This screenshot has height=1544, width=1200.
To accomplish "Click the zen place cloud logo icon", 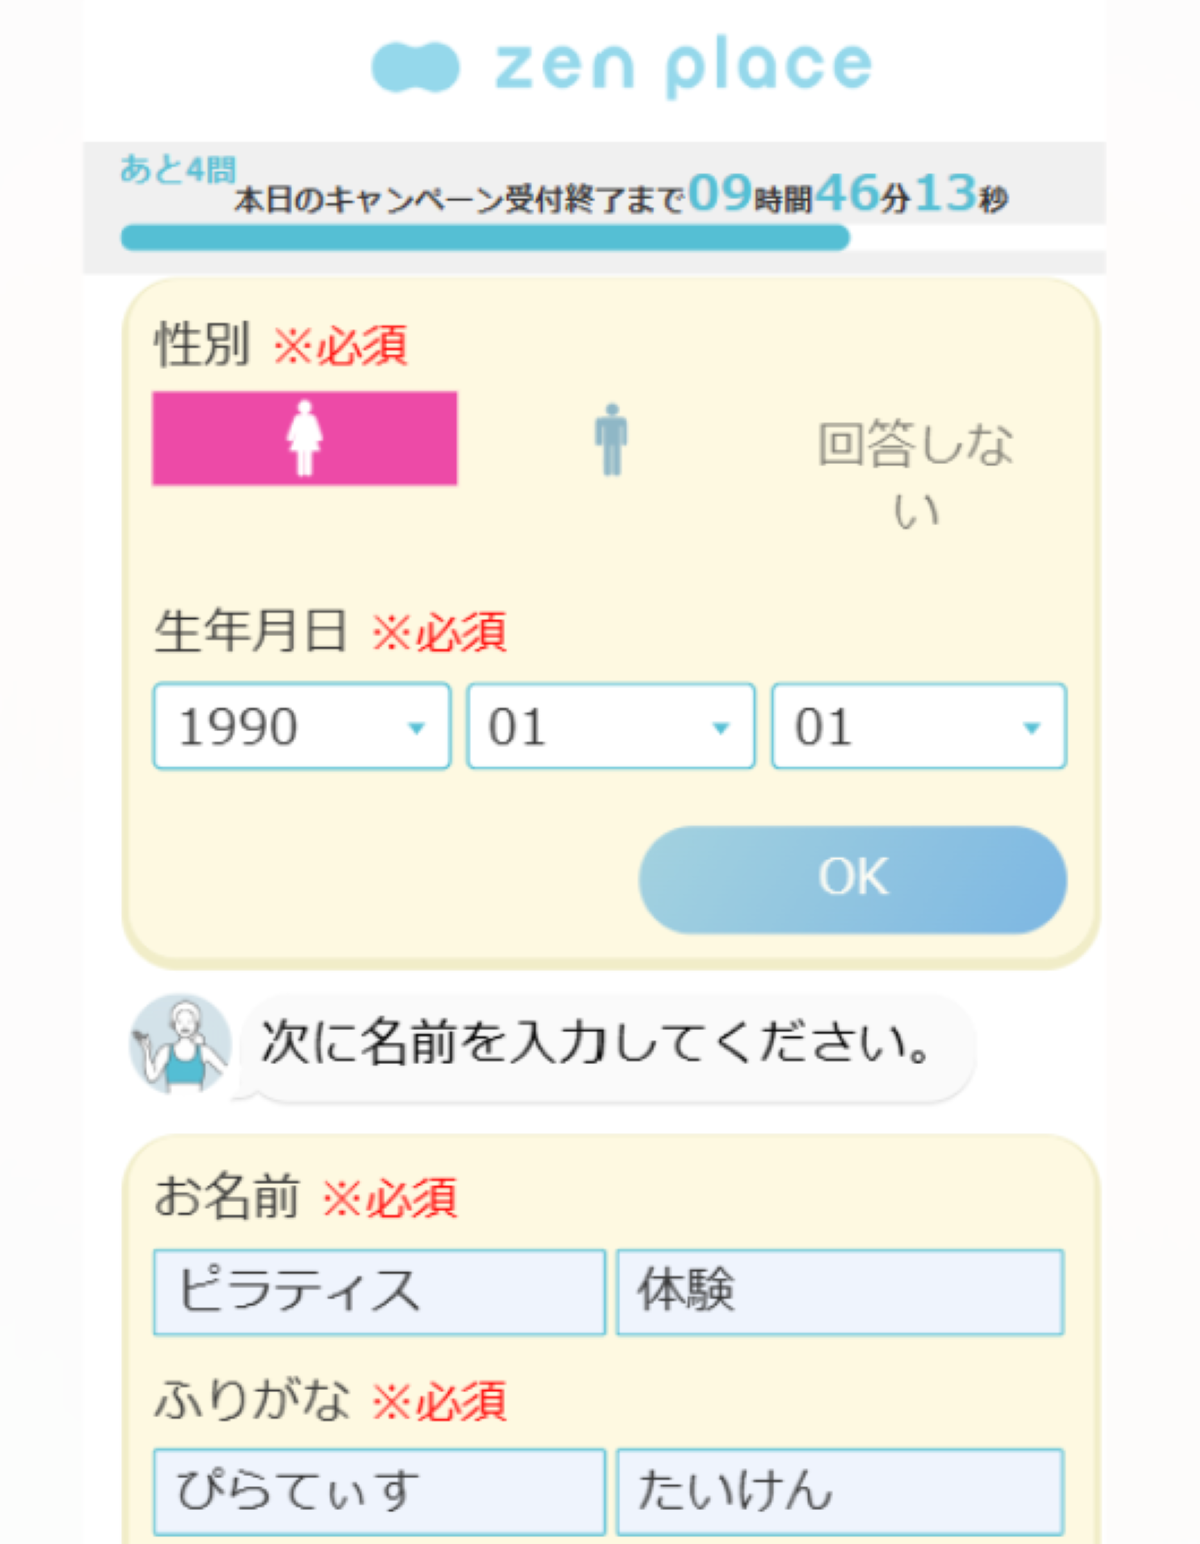I will [x=415, y=67].
